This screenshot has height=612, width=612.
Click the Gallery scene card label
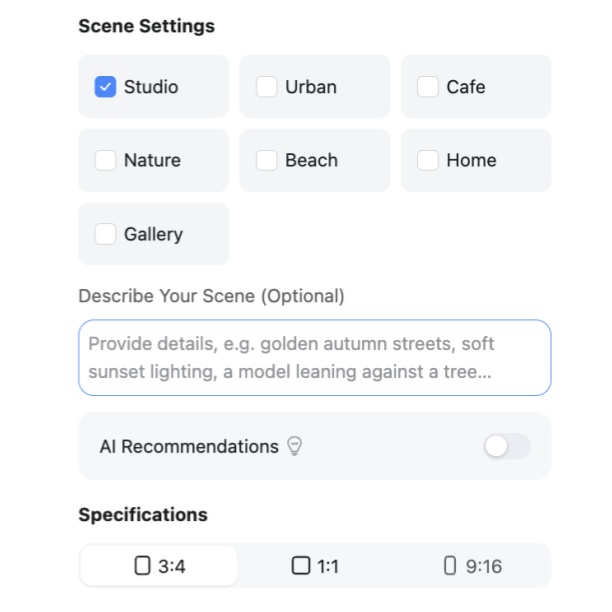[x=153, y=235]
